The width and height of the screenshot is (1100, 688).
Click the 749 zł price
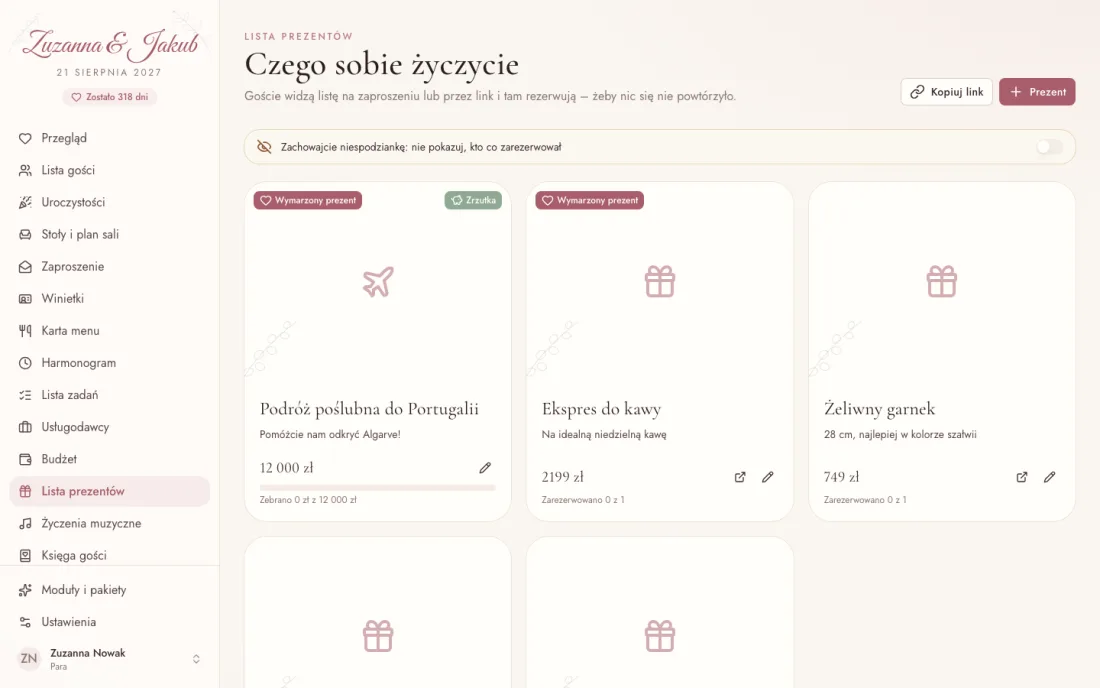[841, 477]
